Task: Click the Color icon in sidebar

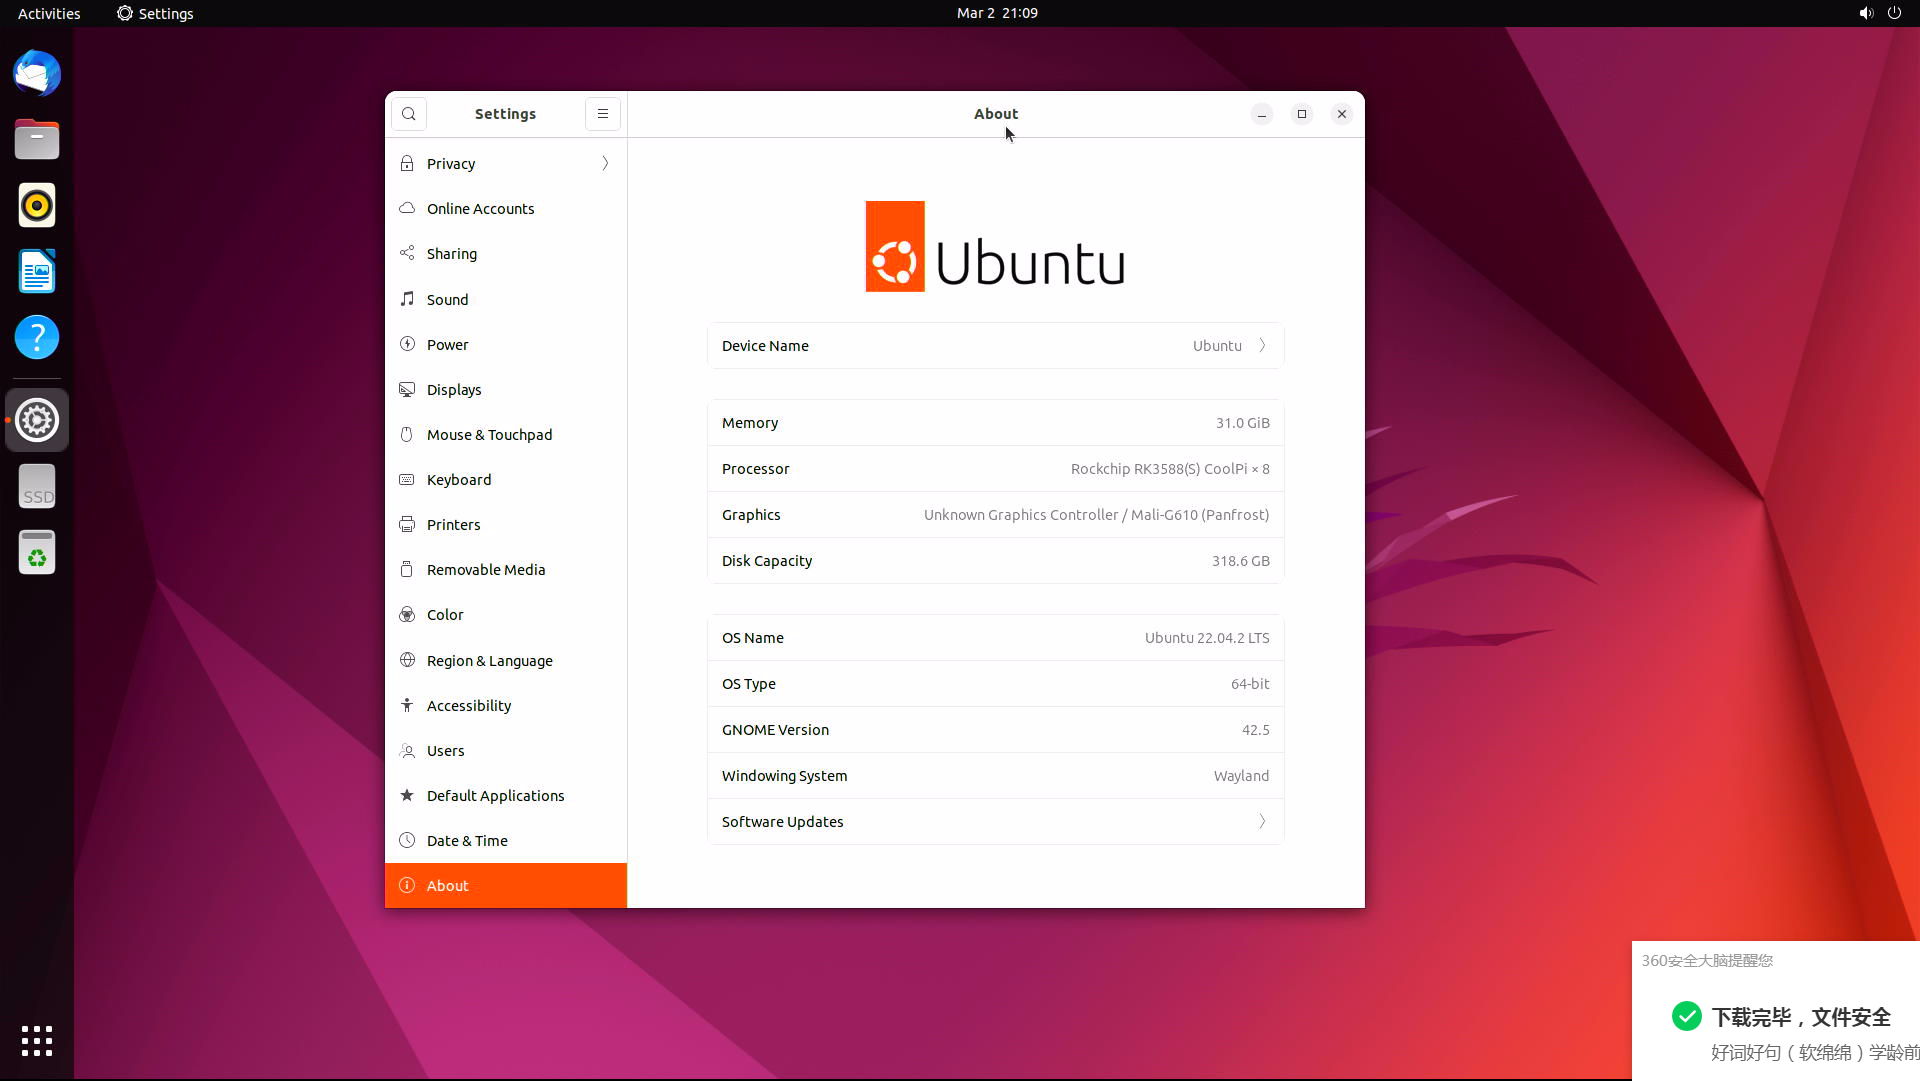Action: click(407, 614)
